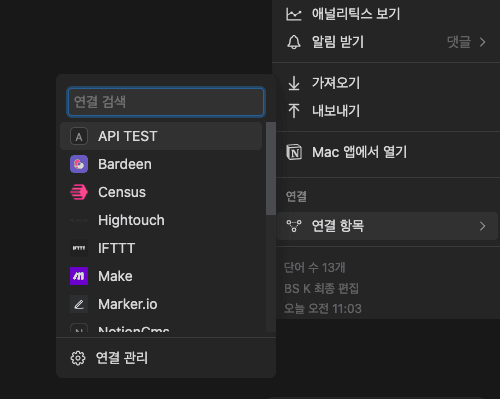Select IFTTT connection
The height and width of the screenshot is (399, 500).
pyautogui.click(x=161, y=248)
